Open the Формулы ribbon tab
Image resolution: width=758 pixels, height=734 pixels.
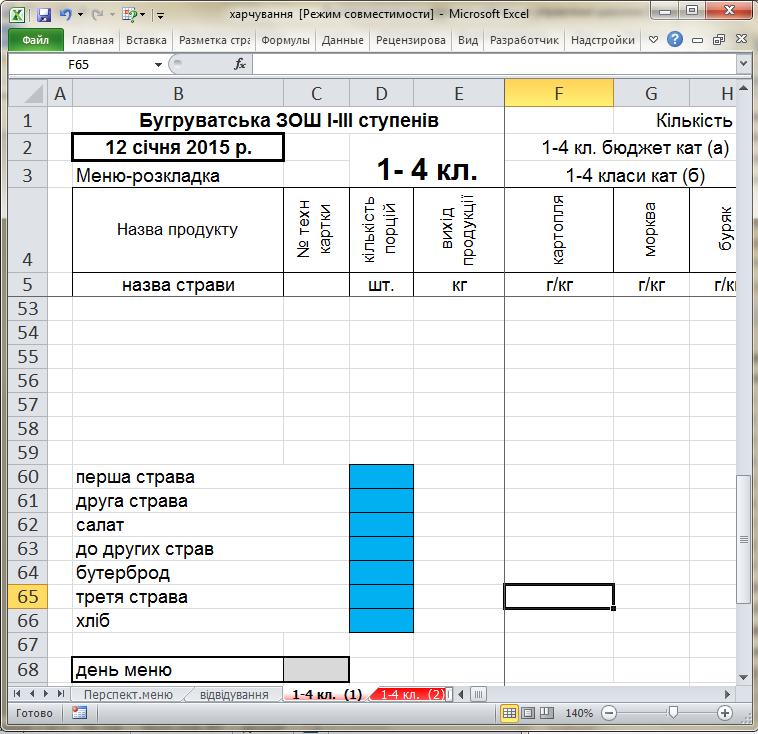tap(285, 40)
